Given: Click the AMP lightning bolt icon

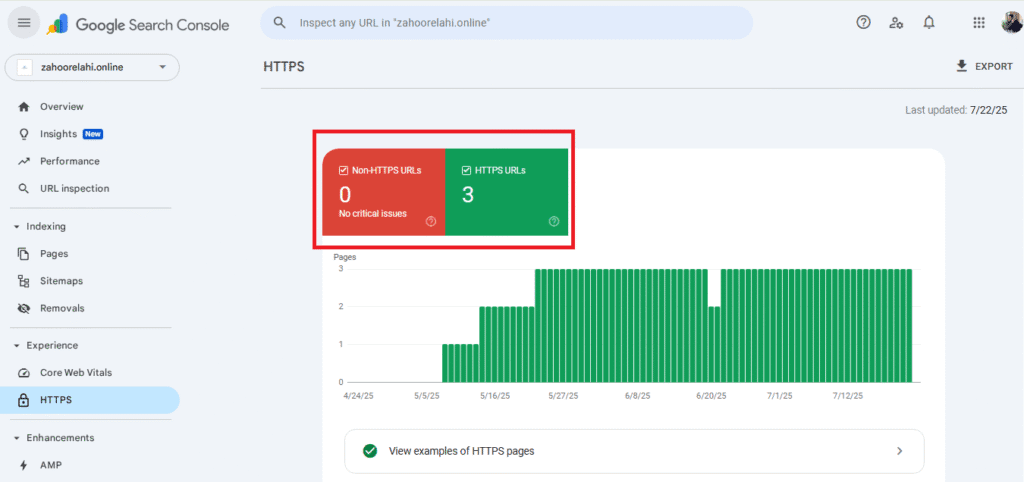Looking at the screenshot, I should click(24, 466).
